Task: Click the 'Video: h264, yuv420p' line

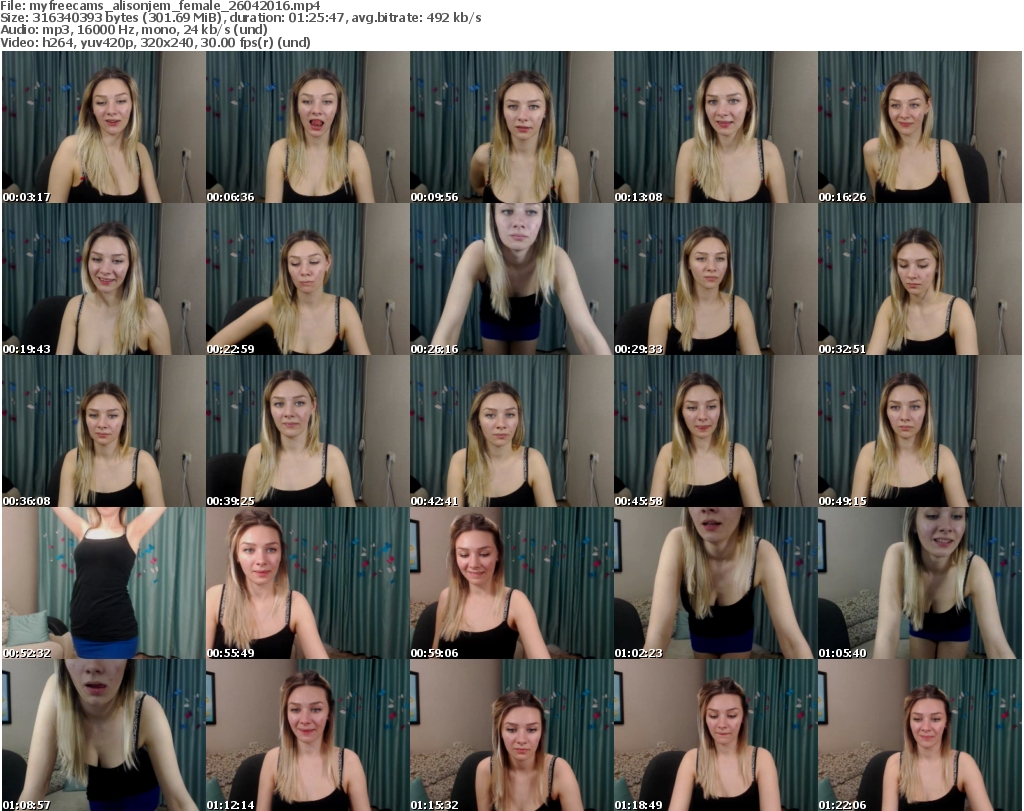Action: [155, 42]
